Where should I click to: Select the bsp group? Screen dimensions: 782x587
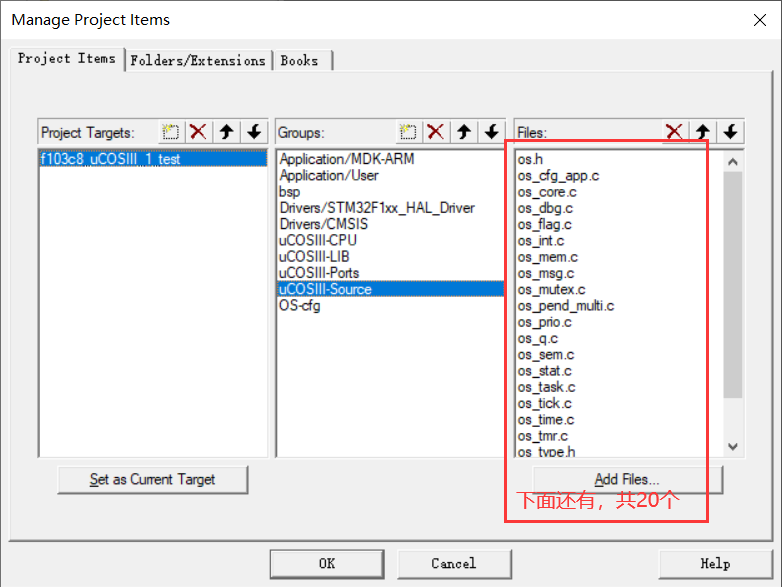coord(391,192)
